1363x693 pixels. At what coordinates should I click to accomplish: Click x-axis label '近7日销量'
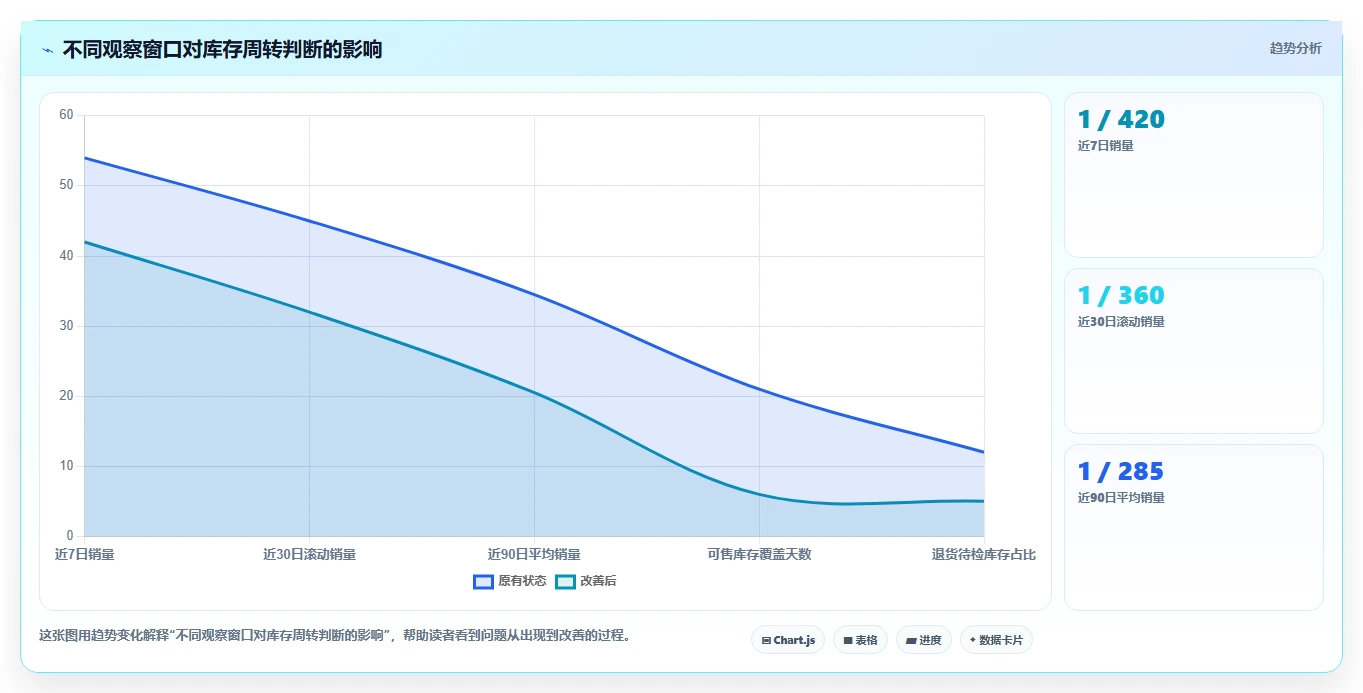[x=85, y=554]
